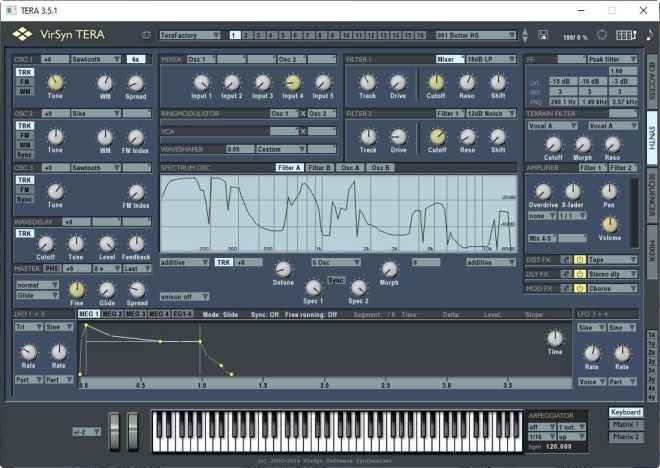
Task: Click the small icon left of TeraFactory bank
Action: point(146,35)
